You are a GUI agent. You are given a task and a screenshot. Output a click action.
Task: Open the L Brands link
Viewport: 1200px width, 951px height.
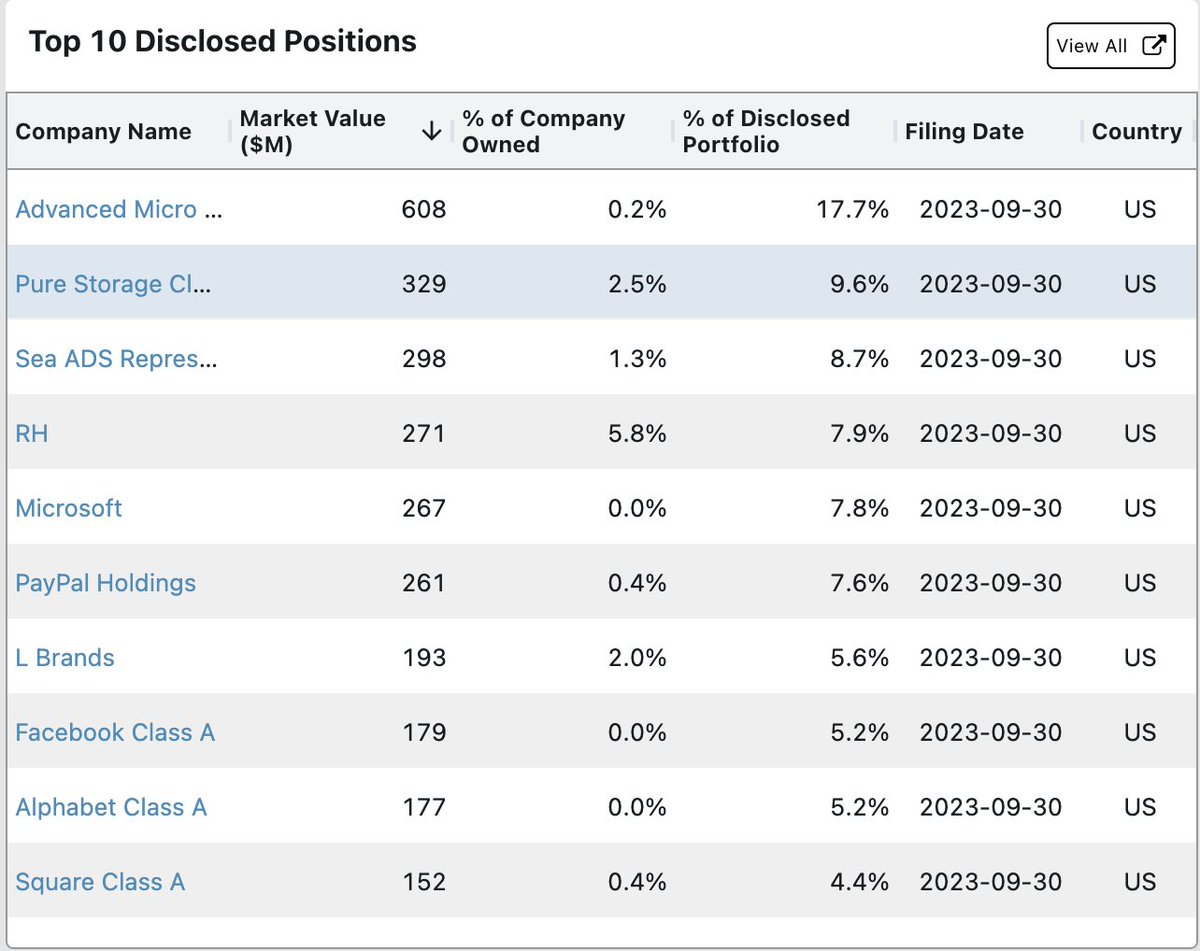coord(65,658)
